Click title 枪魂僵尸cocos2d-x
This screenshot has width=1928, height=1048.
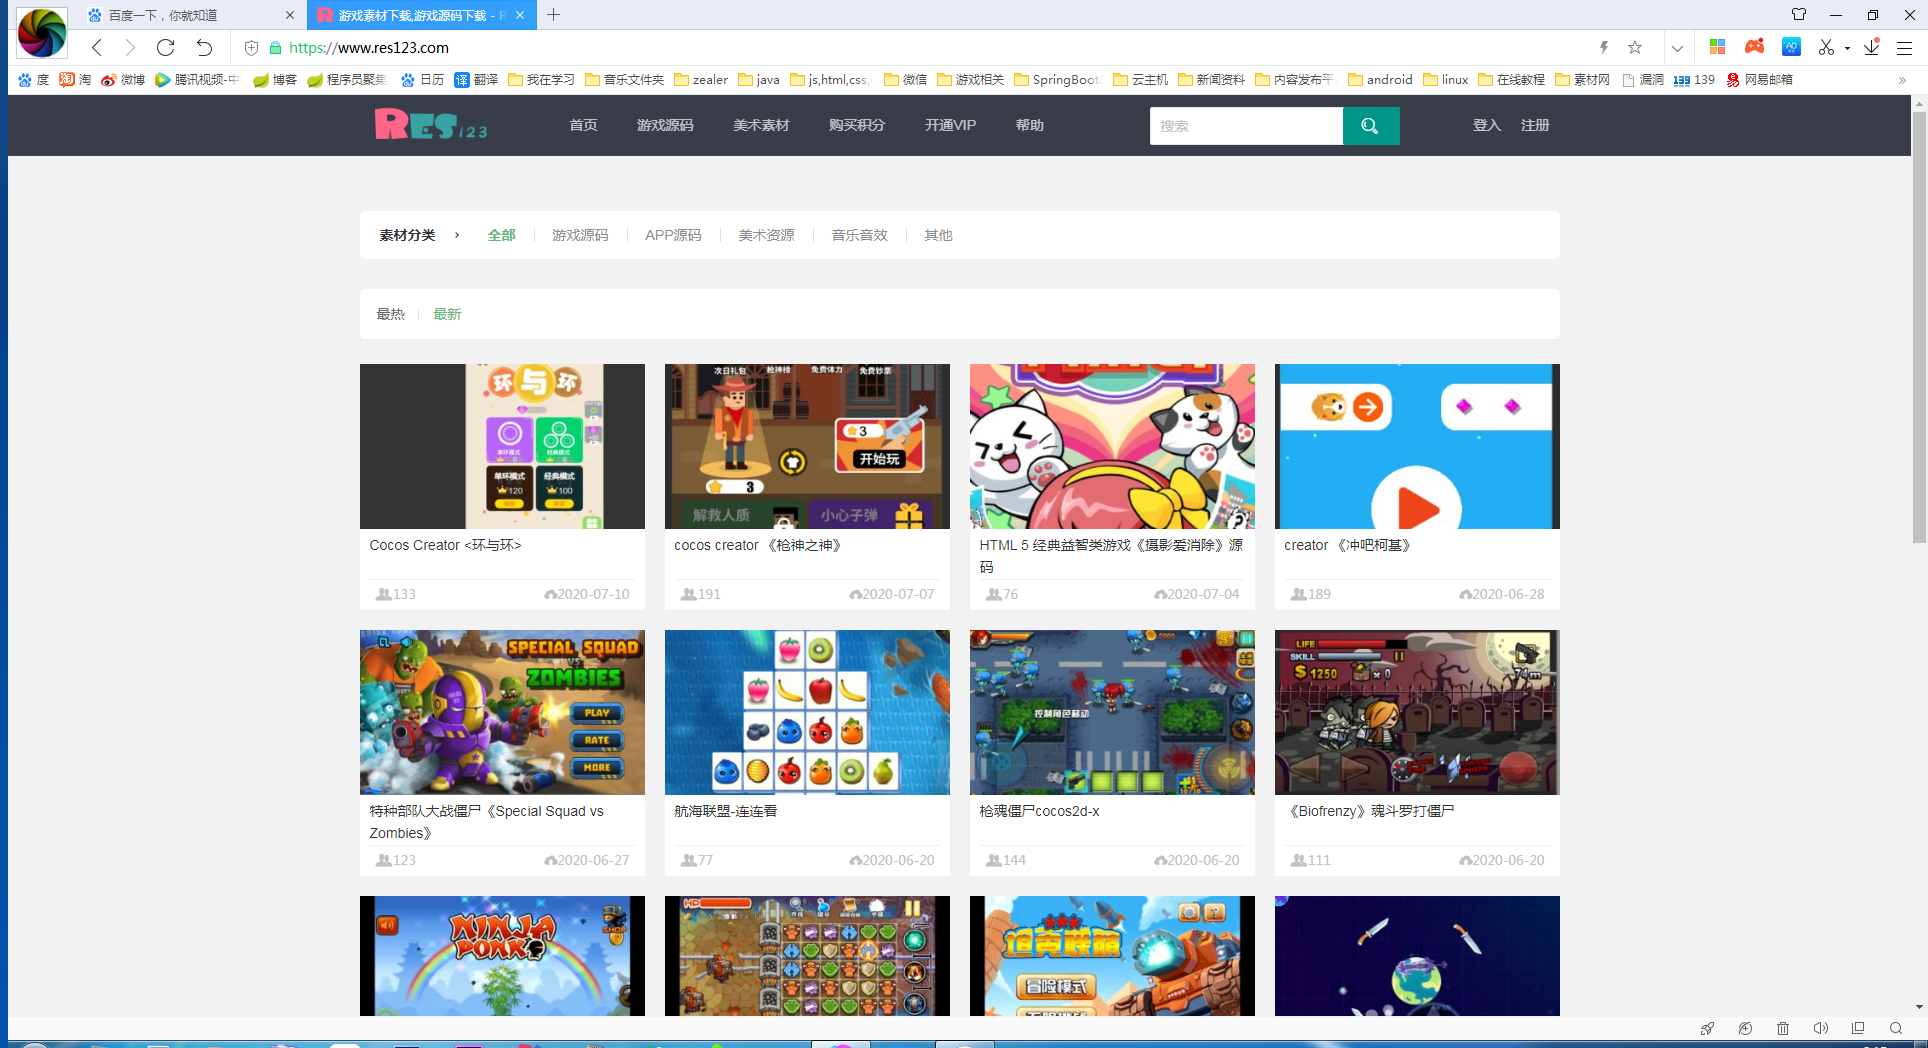tap(1039, 811)
